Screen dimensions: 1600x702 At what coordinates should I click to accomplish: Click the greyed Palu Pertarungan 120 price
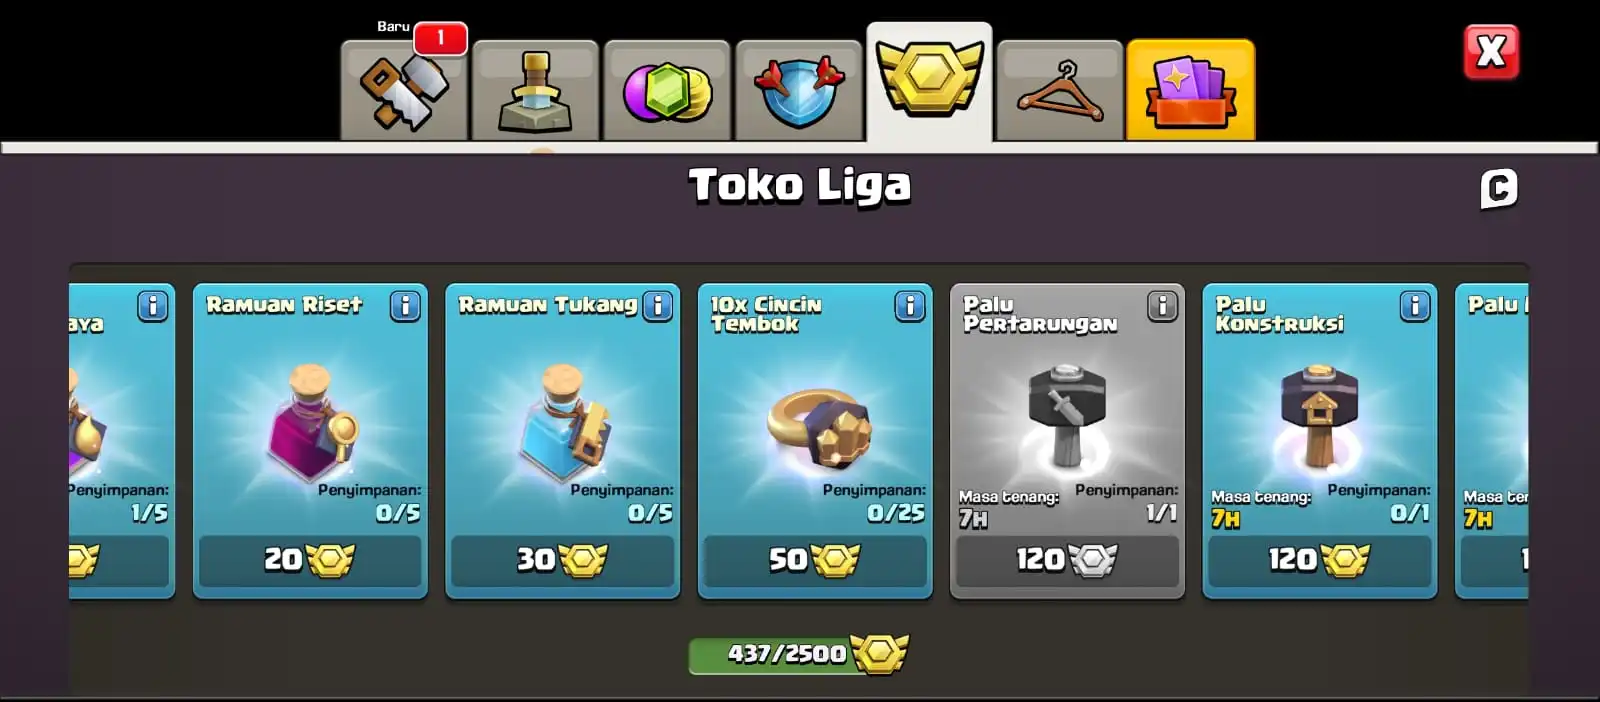(x=1067, y=560)
